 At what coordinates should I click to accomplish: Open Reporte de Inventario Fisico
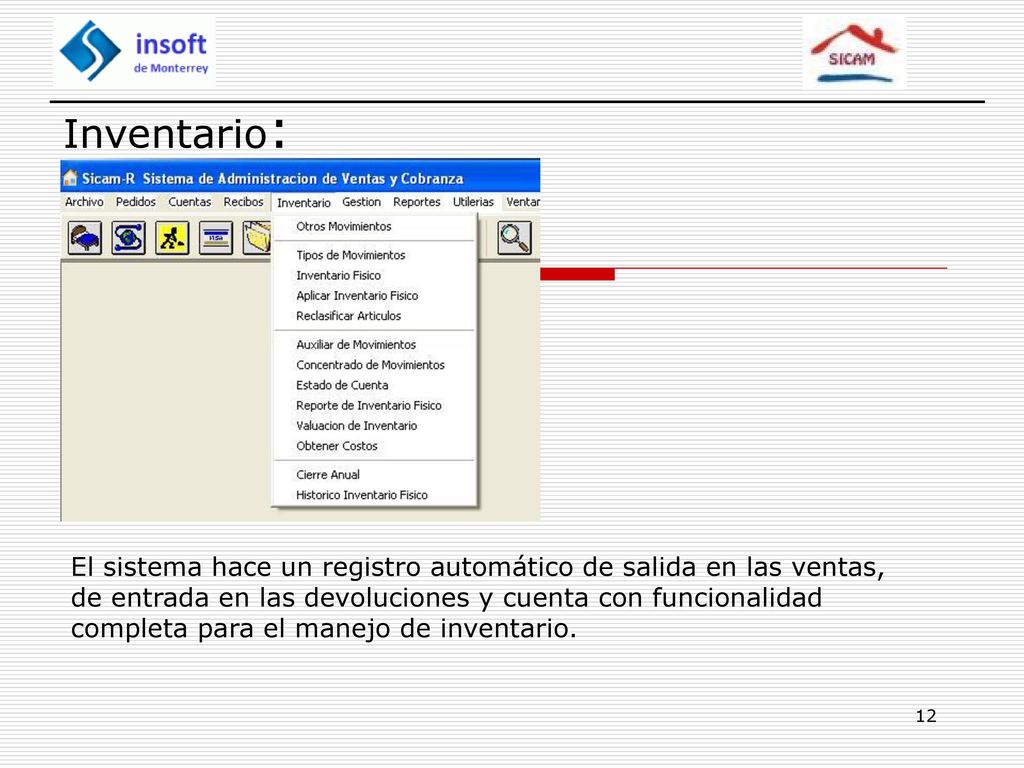(375, 405)
